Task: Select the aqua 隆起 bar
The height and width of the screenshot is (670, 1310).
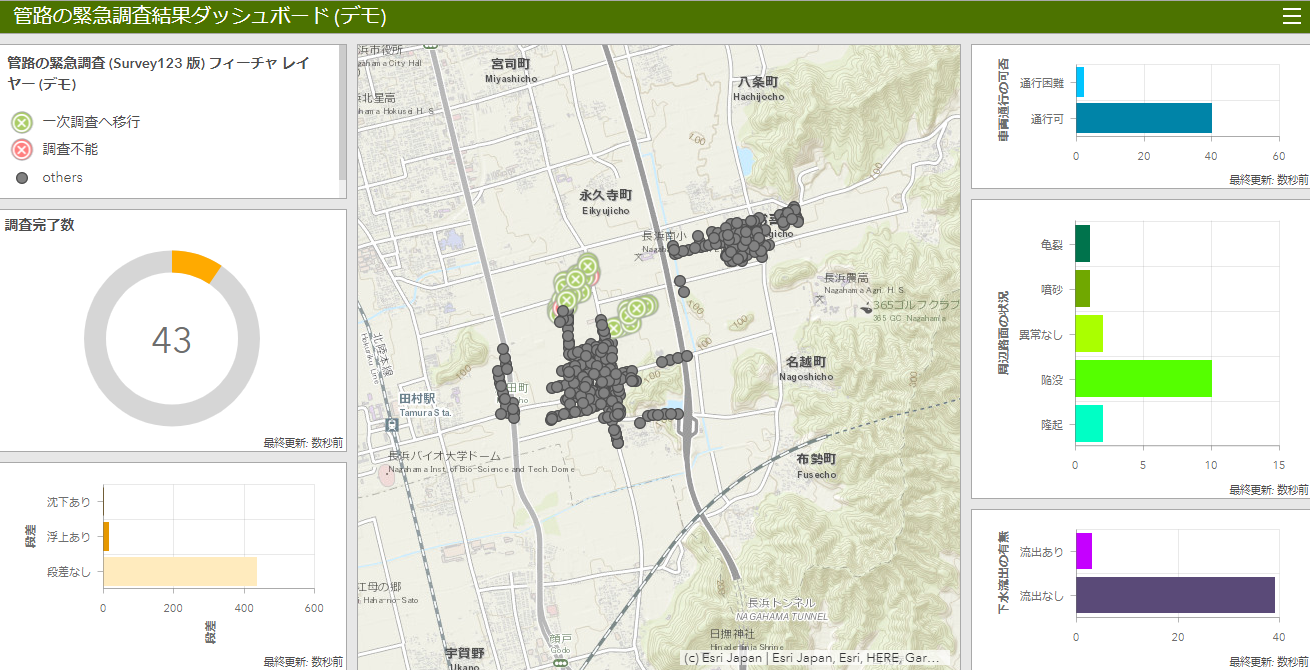Action: tap(1089, 424)
